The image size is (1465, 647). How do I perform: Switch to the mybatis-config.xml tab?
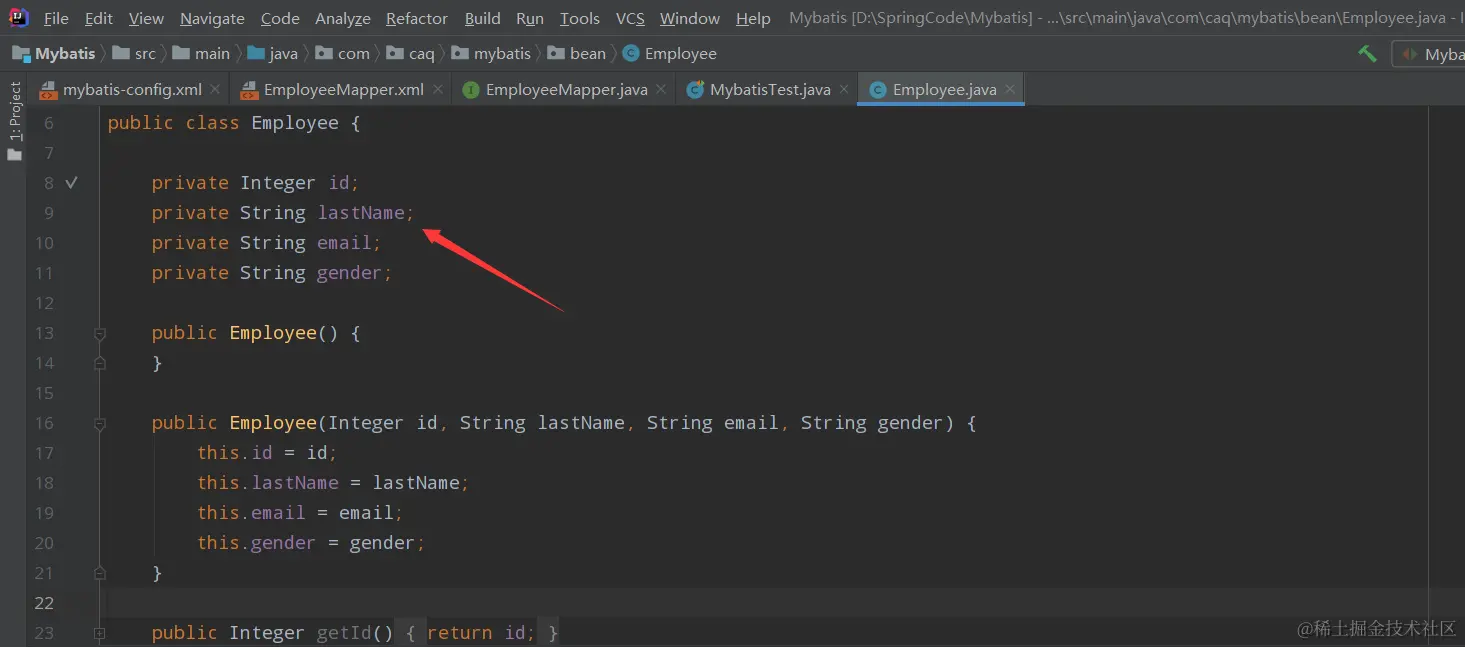[130, 90]
